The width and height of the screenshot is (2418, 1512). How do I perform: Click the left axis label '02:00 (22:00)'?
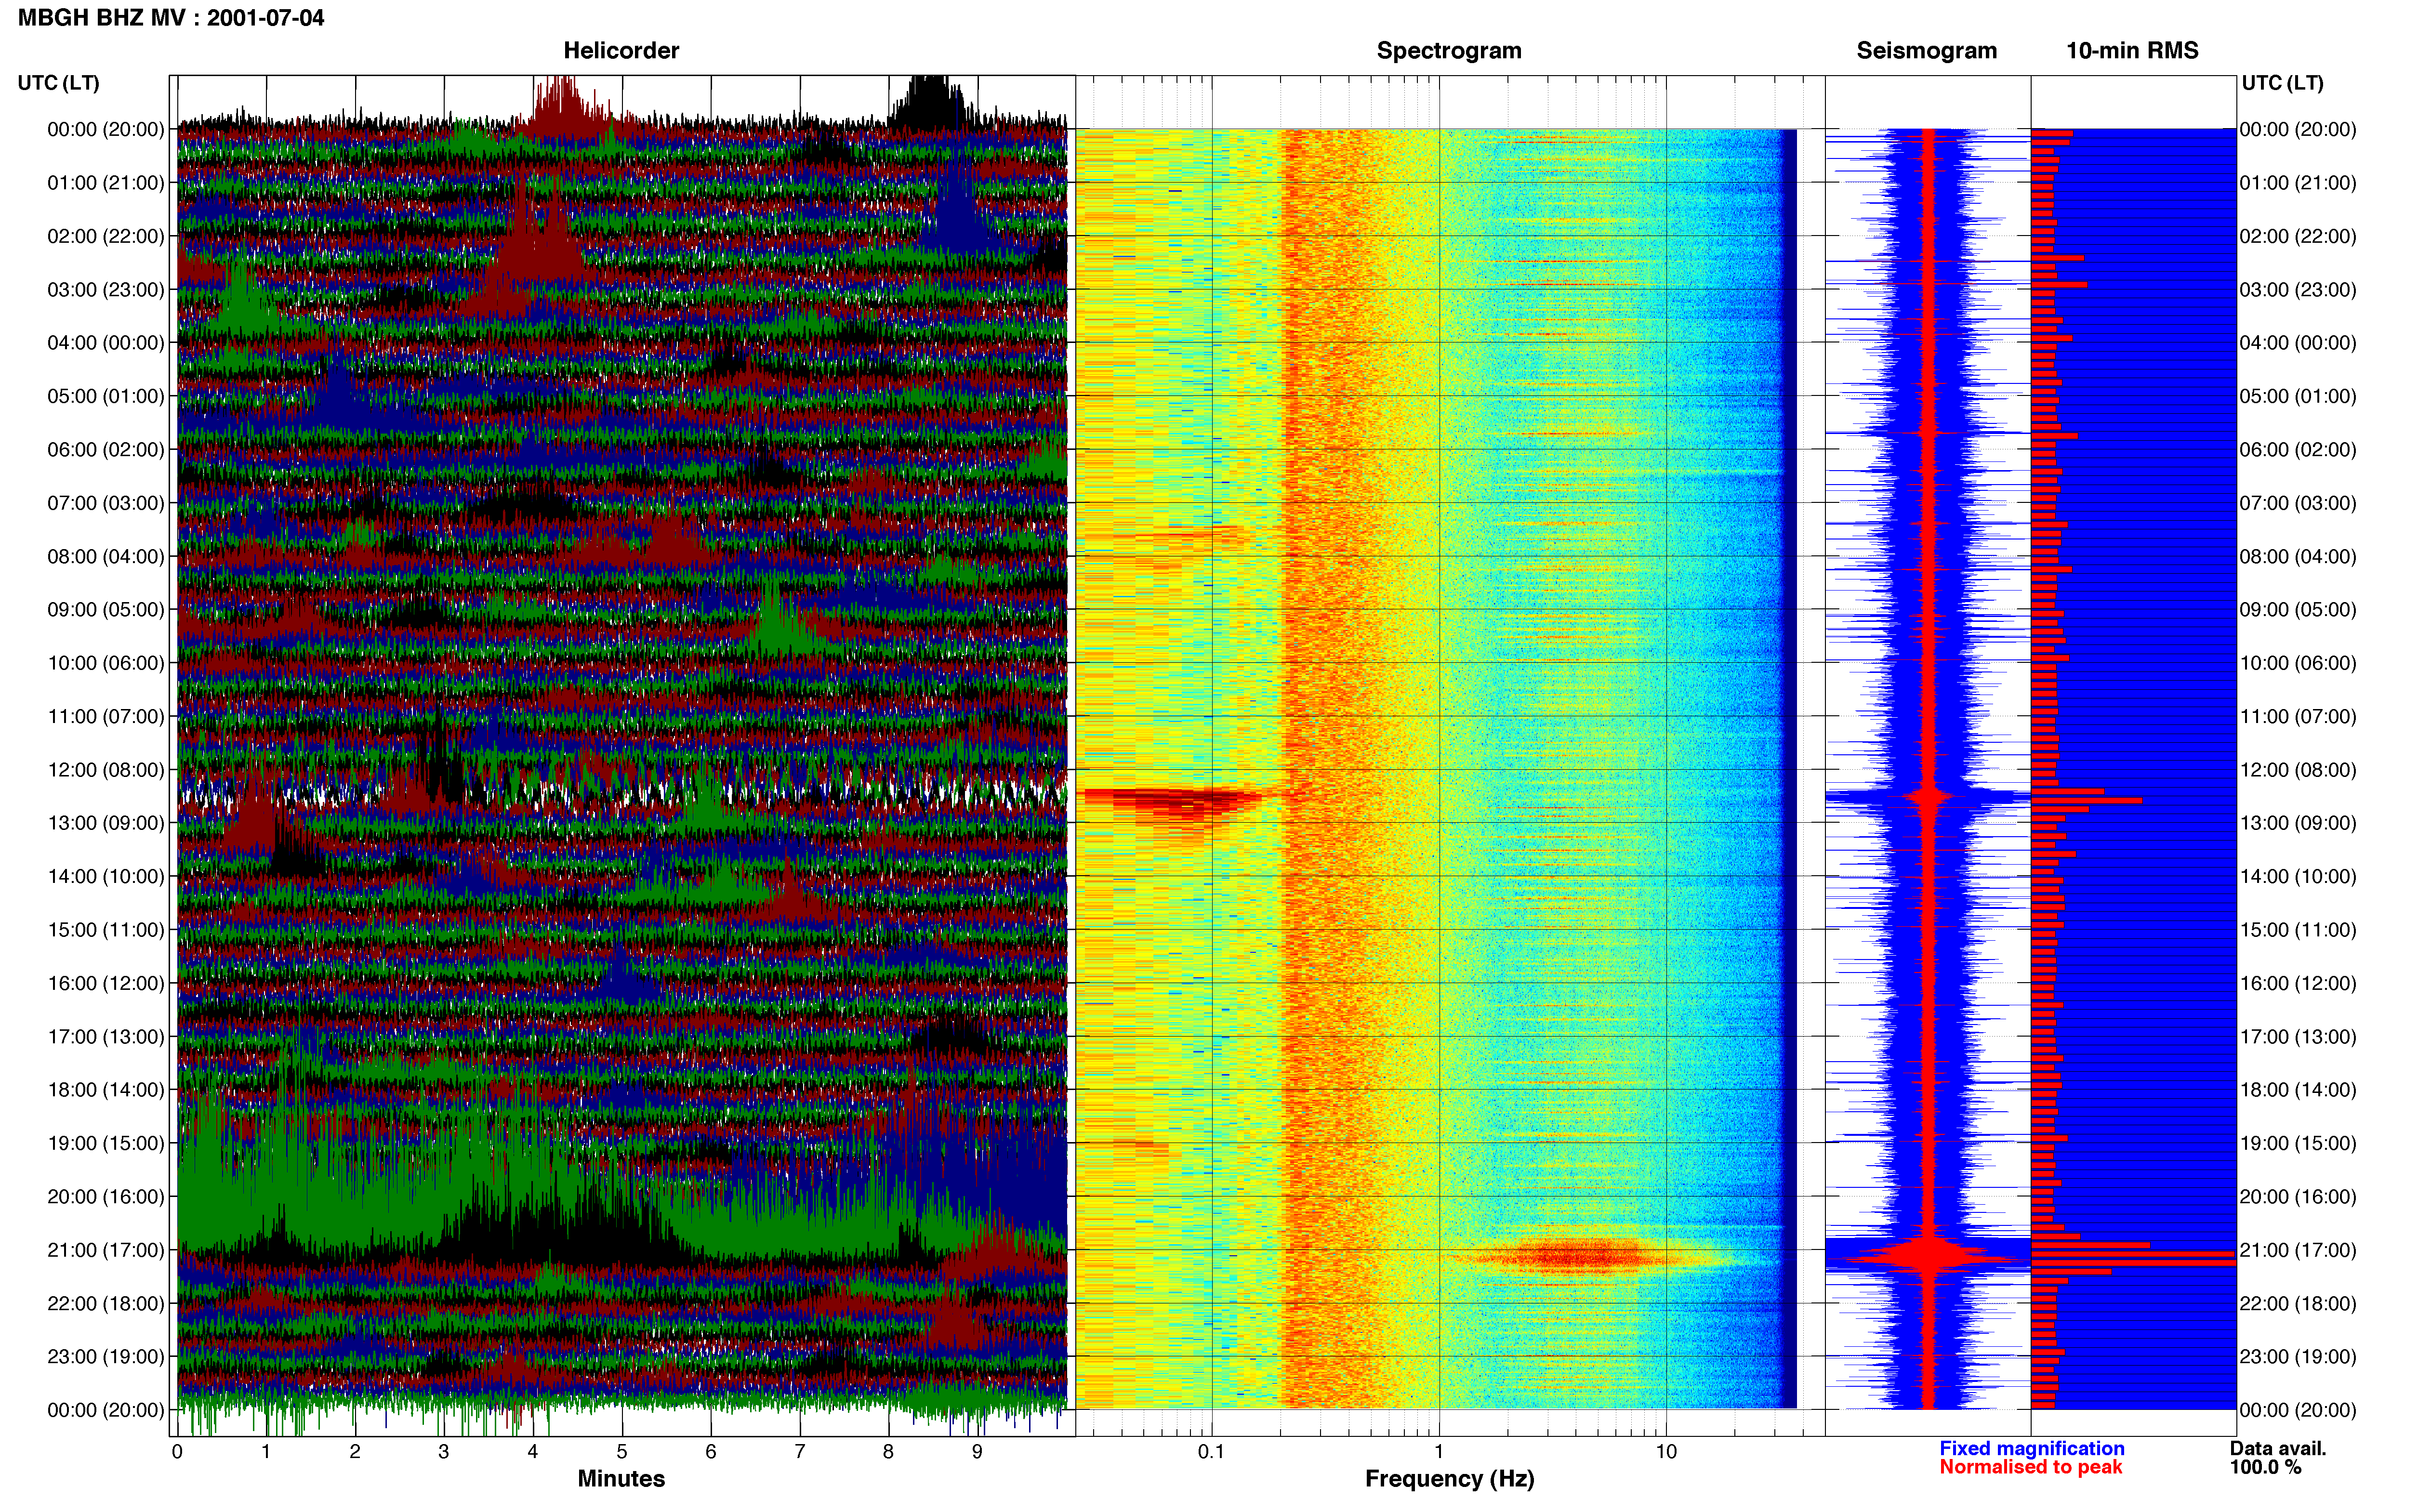pos(106,236)
